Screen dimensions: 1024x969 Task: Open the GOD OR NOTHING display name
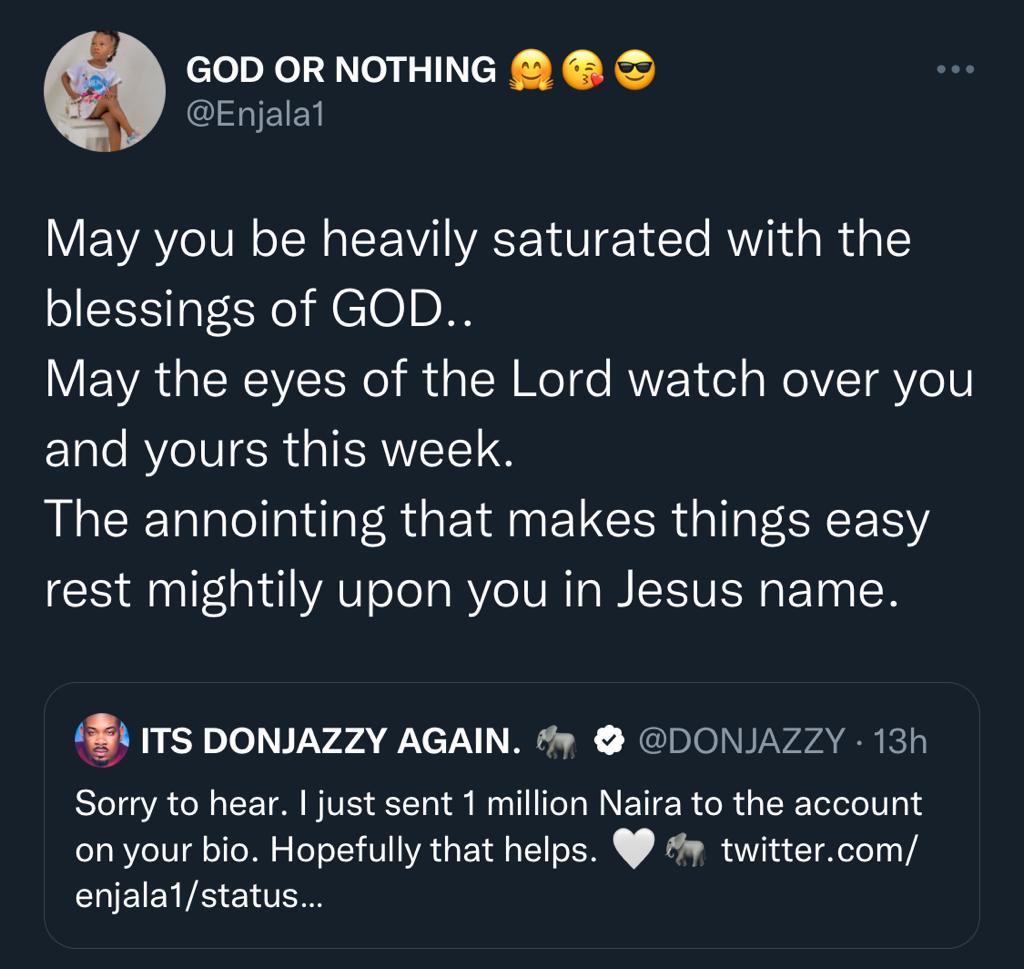tap(341, 70)
